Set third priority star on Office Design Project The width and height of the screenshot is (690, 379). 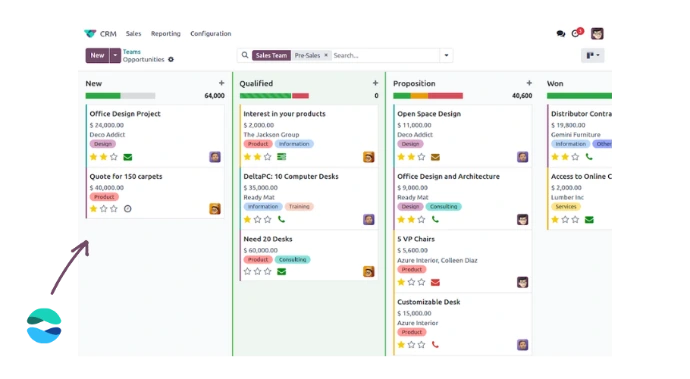[114, 157]
